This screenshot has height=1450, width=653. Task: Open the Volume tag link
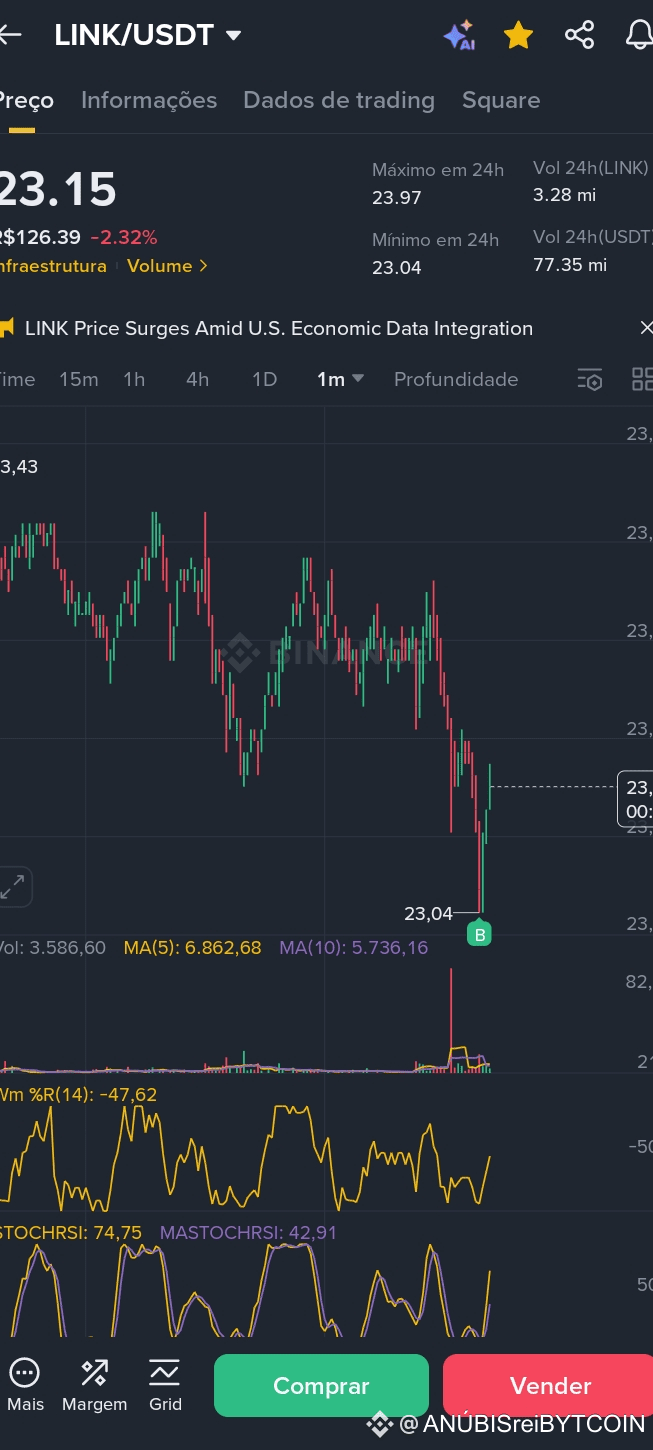point(167,266)
